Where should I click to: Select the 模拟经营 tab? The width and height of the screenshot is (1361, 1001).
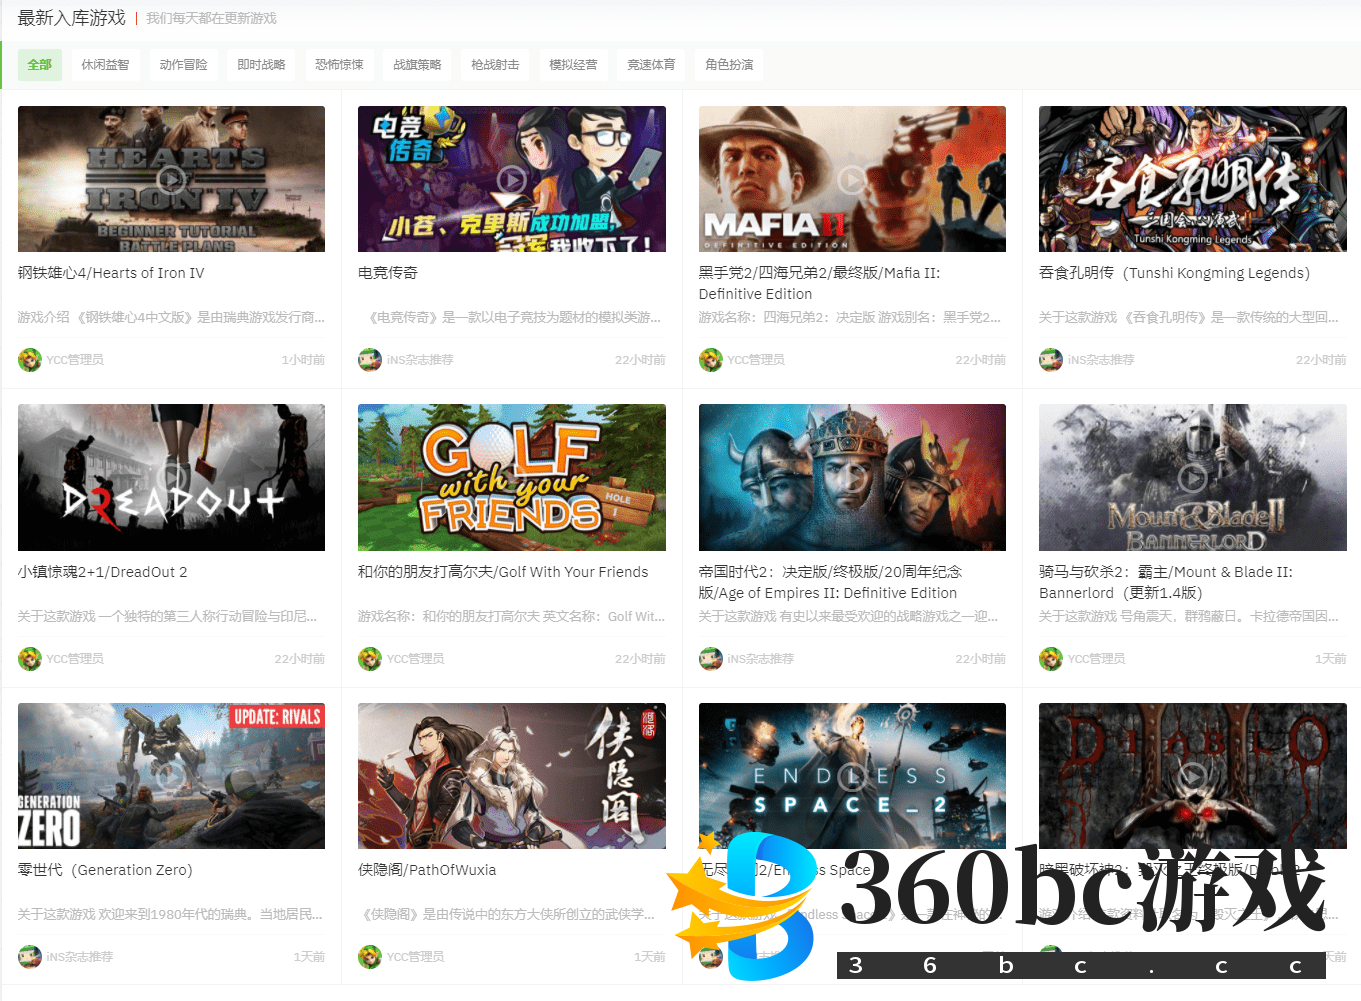(x=573, y=65)
